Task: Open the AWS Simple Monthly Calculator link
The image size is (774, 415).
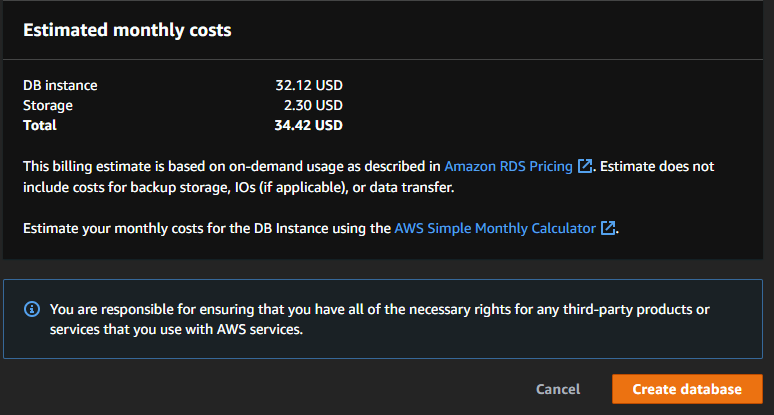Action: [495, 228]
